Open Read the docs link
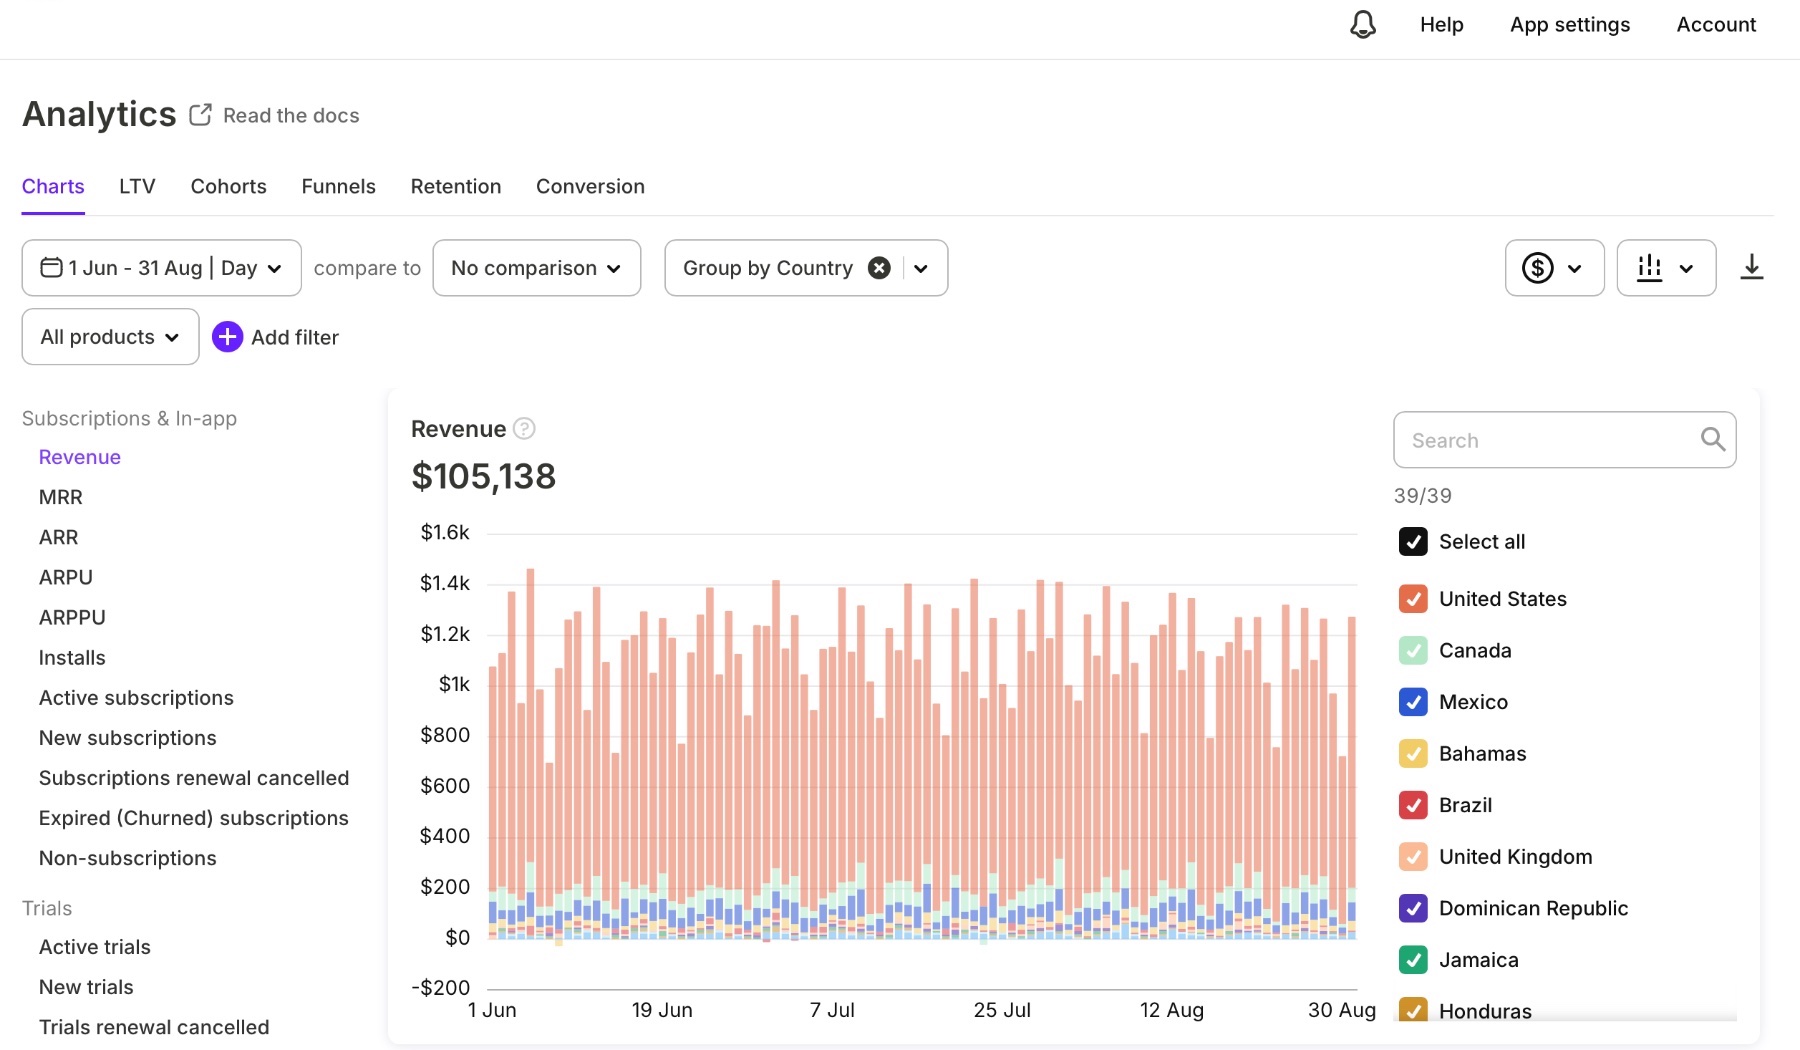The width and height of the screenshot is (1800, 1050). point(291,116)
